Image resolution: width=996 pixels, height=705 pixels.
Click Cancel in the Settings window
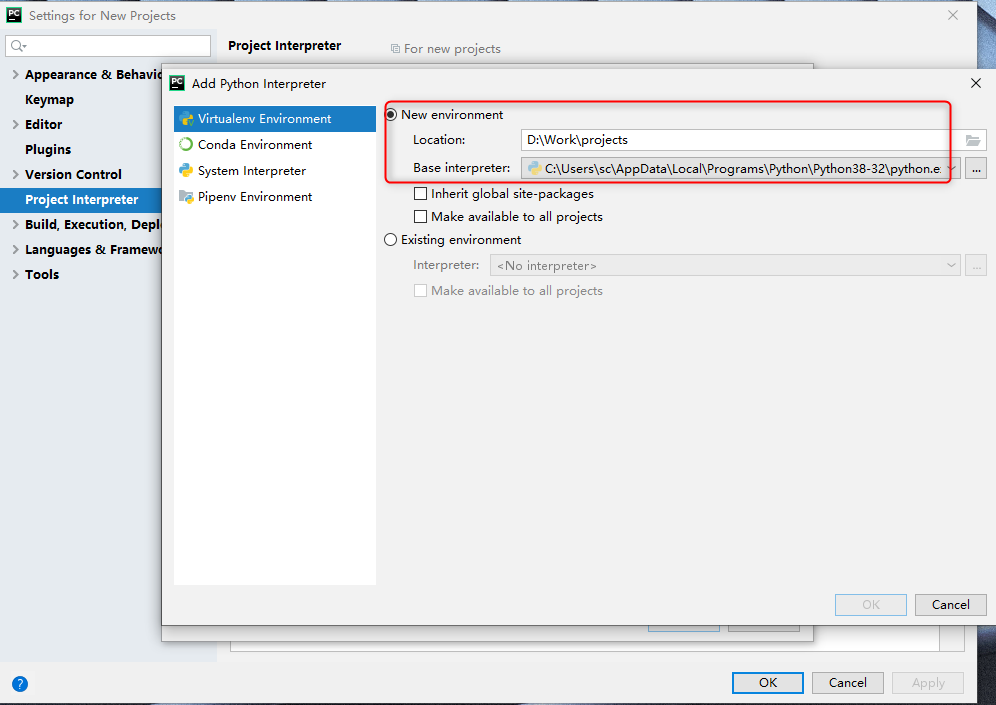coord(847,683)
